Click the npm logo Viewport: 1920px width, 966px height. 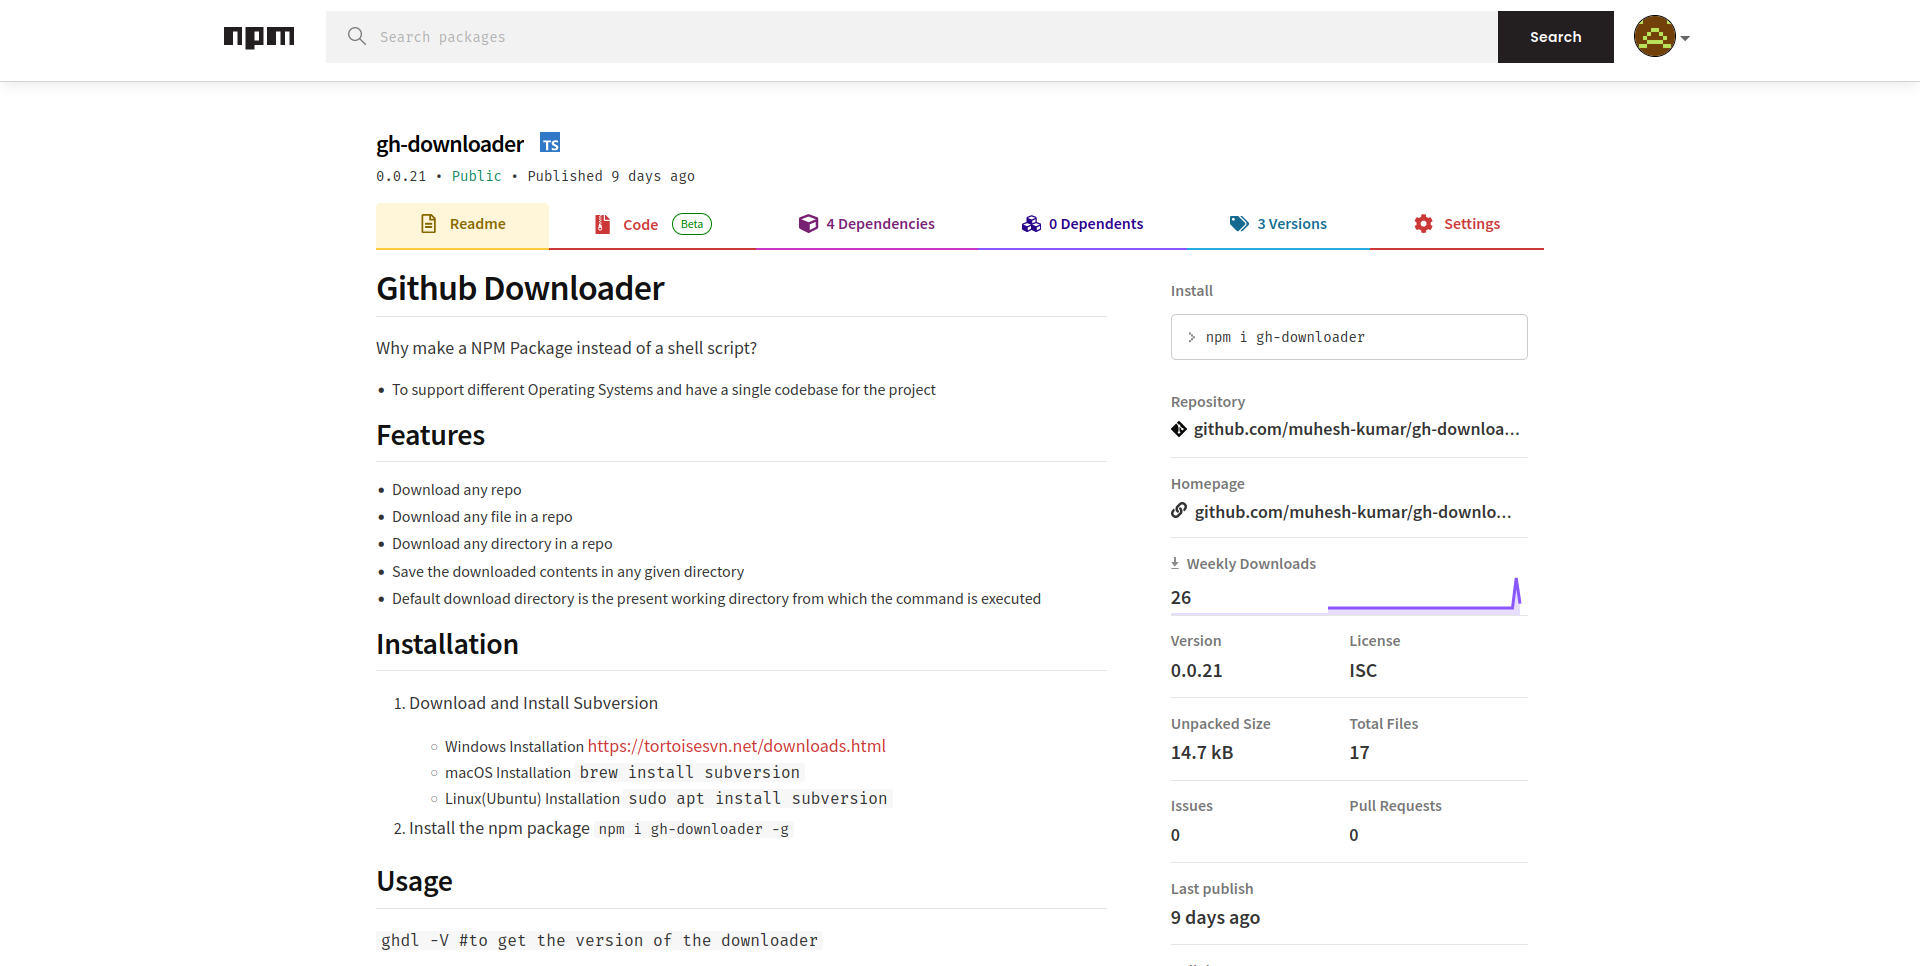[259, 37]
